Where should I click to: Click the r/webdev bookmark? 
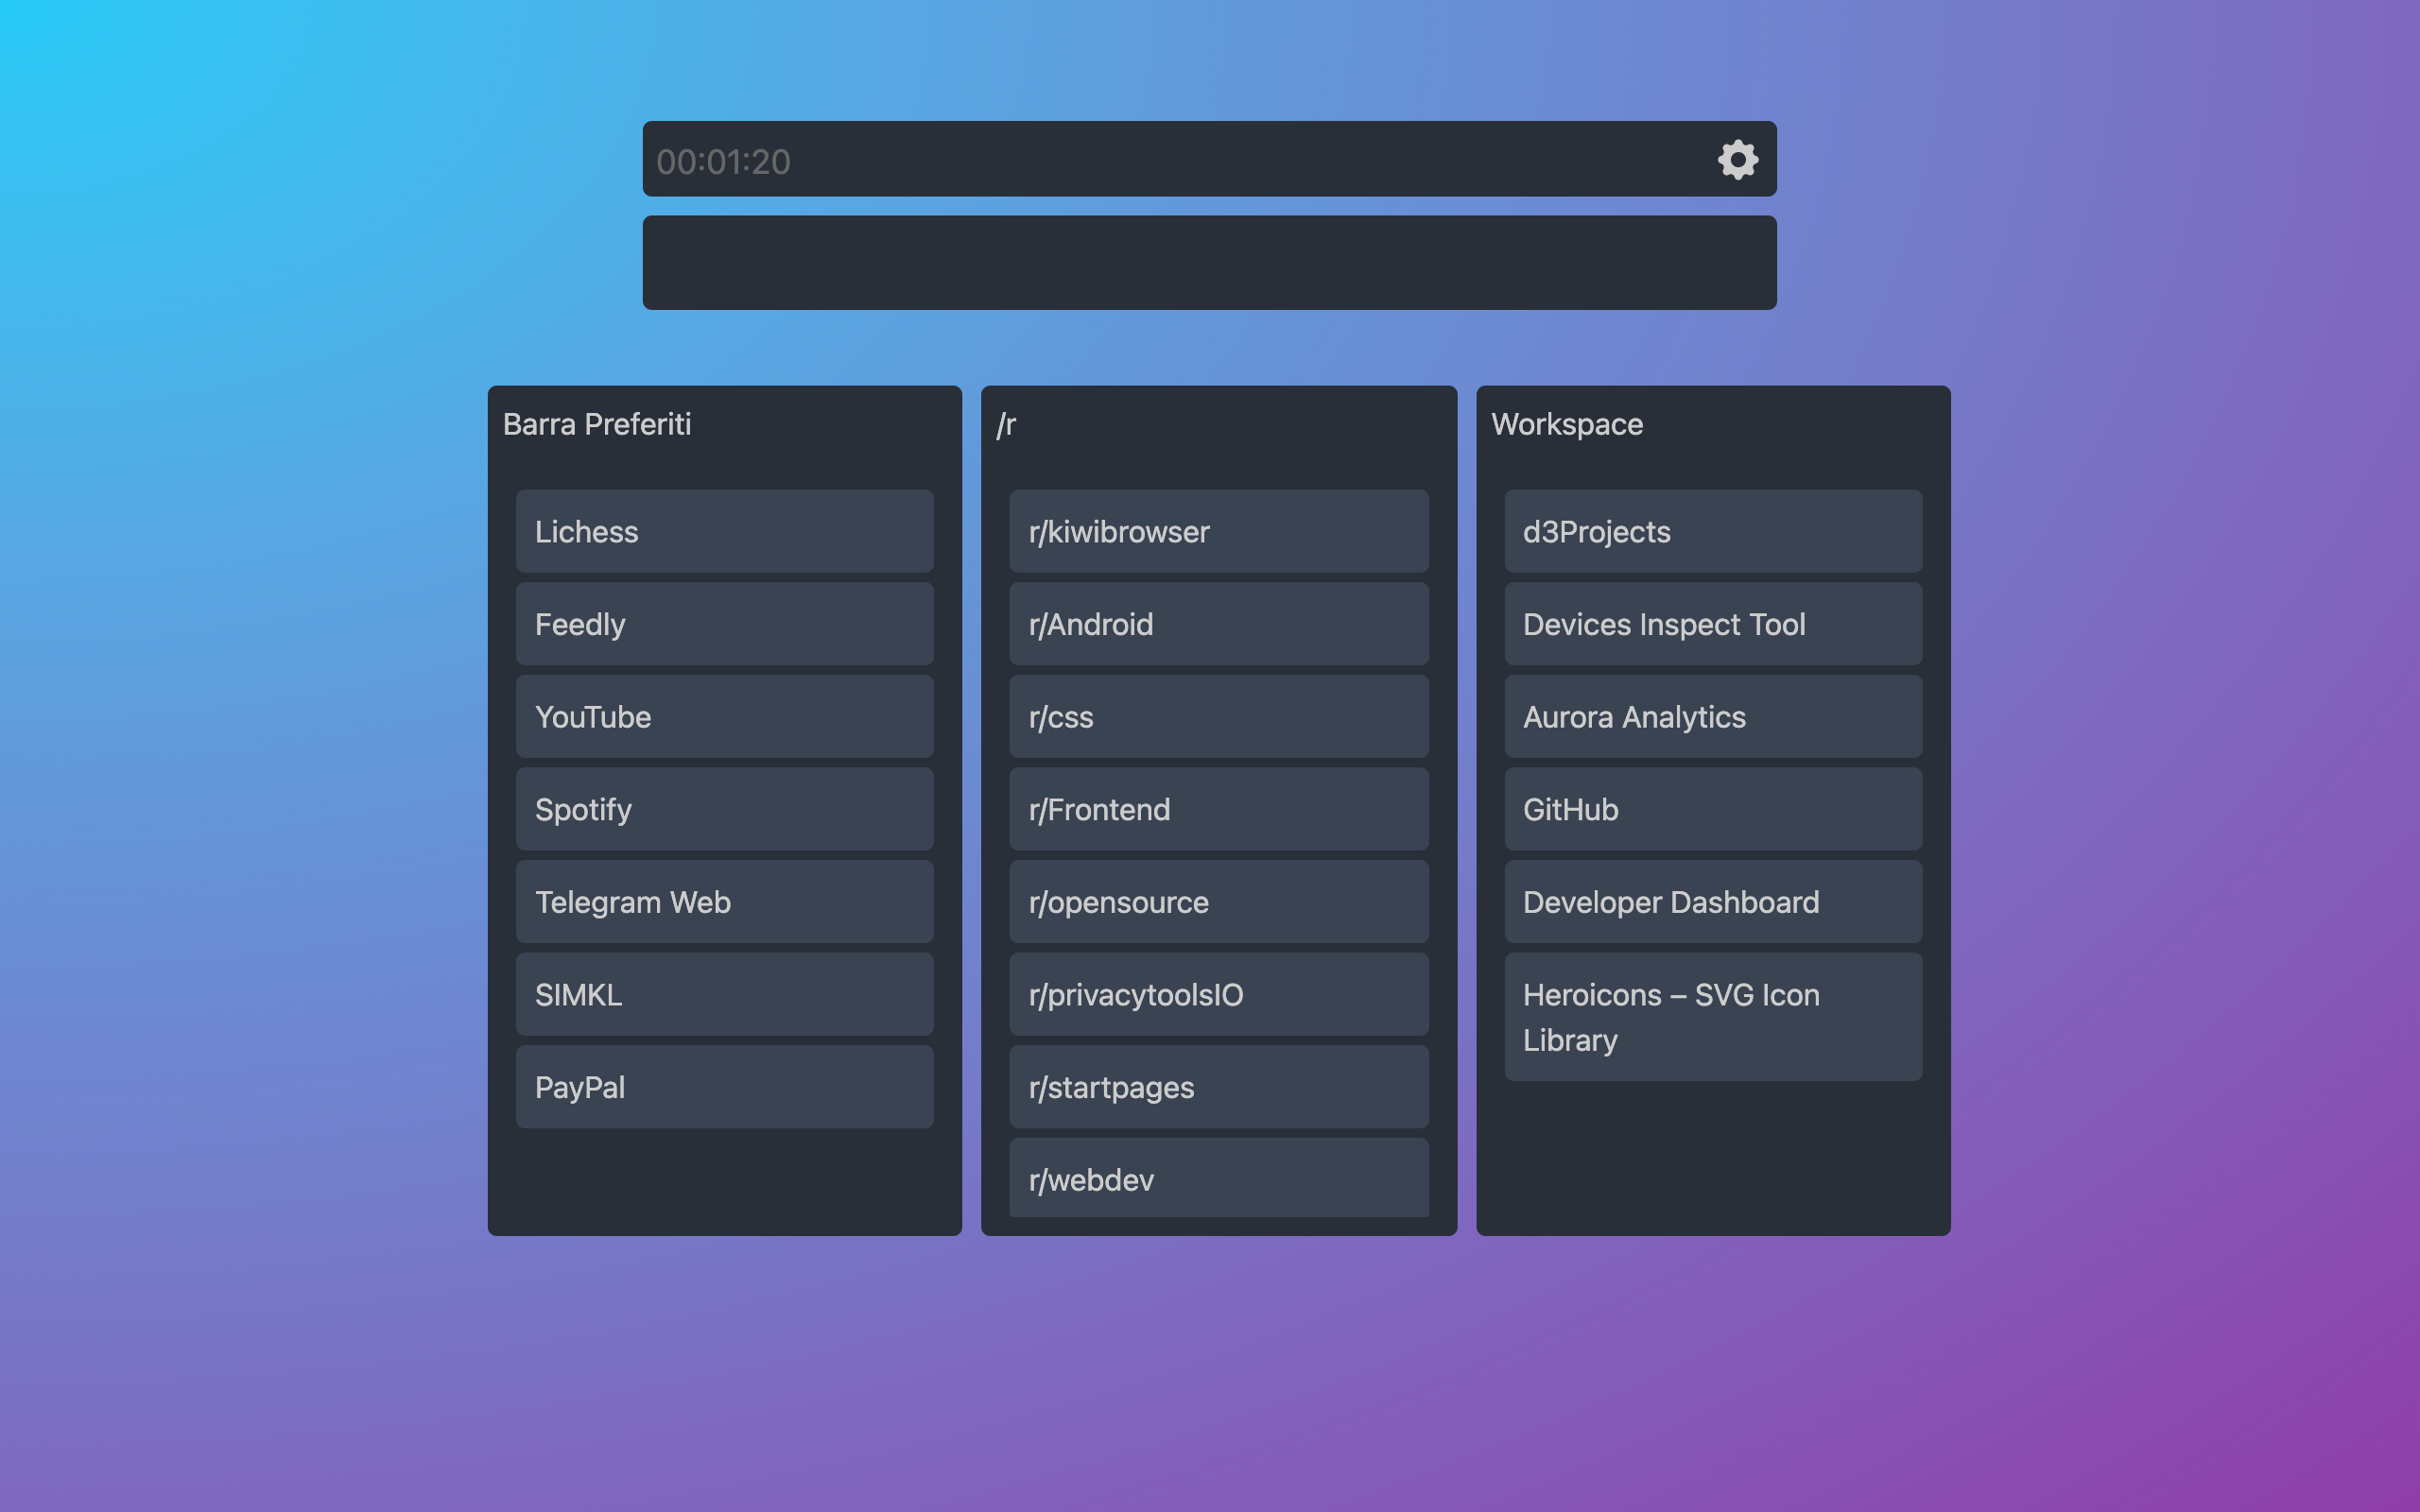(x=1218, y=1178)
